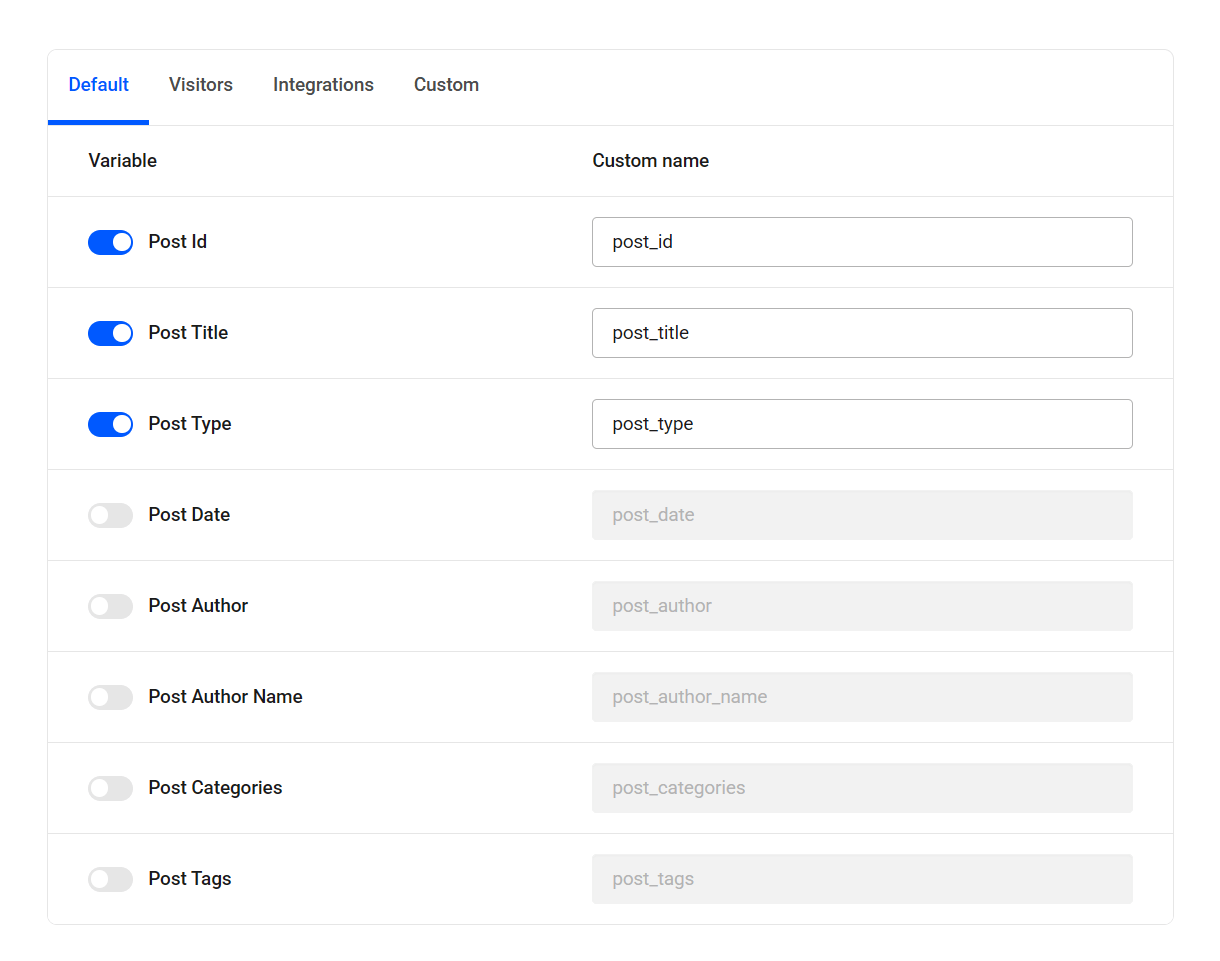Click the Custom name column header

(650, 160)
